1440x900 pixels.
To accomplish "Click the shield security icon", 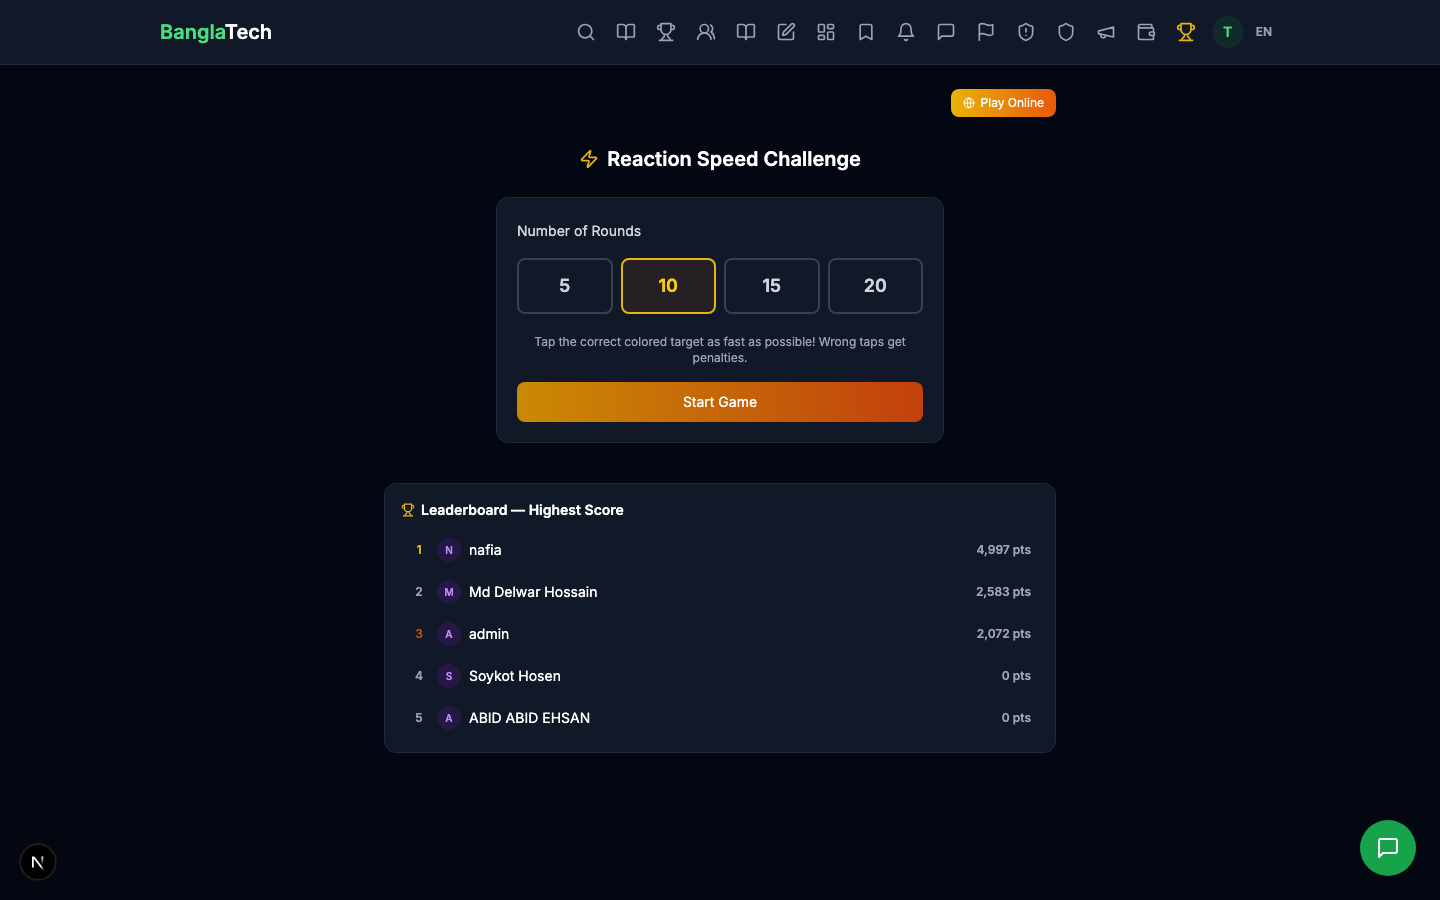I will point(1066,32).
